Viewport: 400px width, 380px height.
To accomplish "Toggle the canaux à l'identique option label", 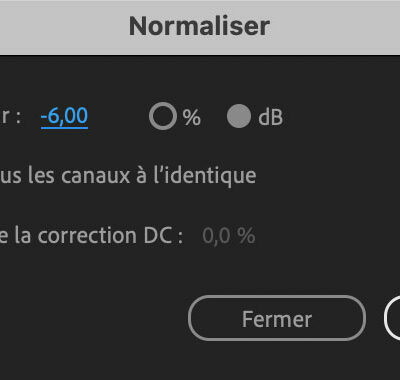I will click(128, 176).
